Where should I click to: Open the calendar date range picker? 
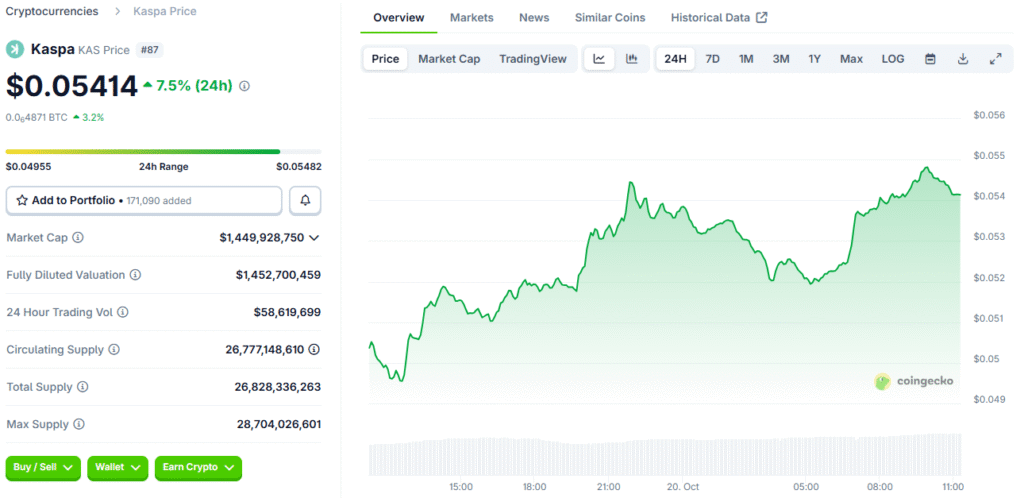tap(930, 59)
